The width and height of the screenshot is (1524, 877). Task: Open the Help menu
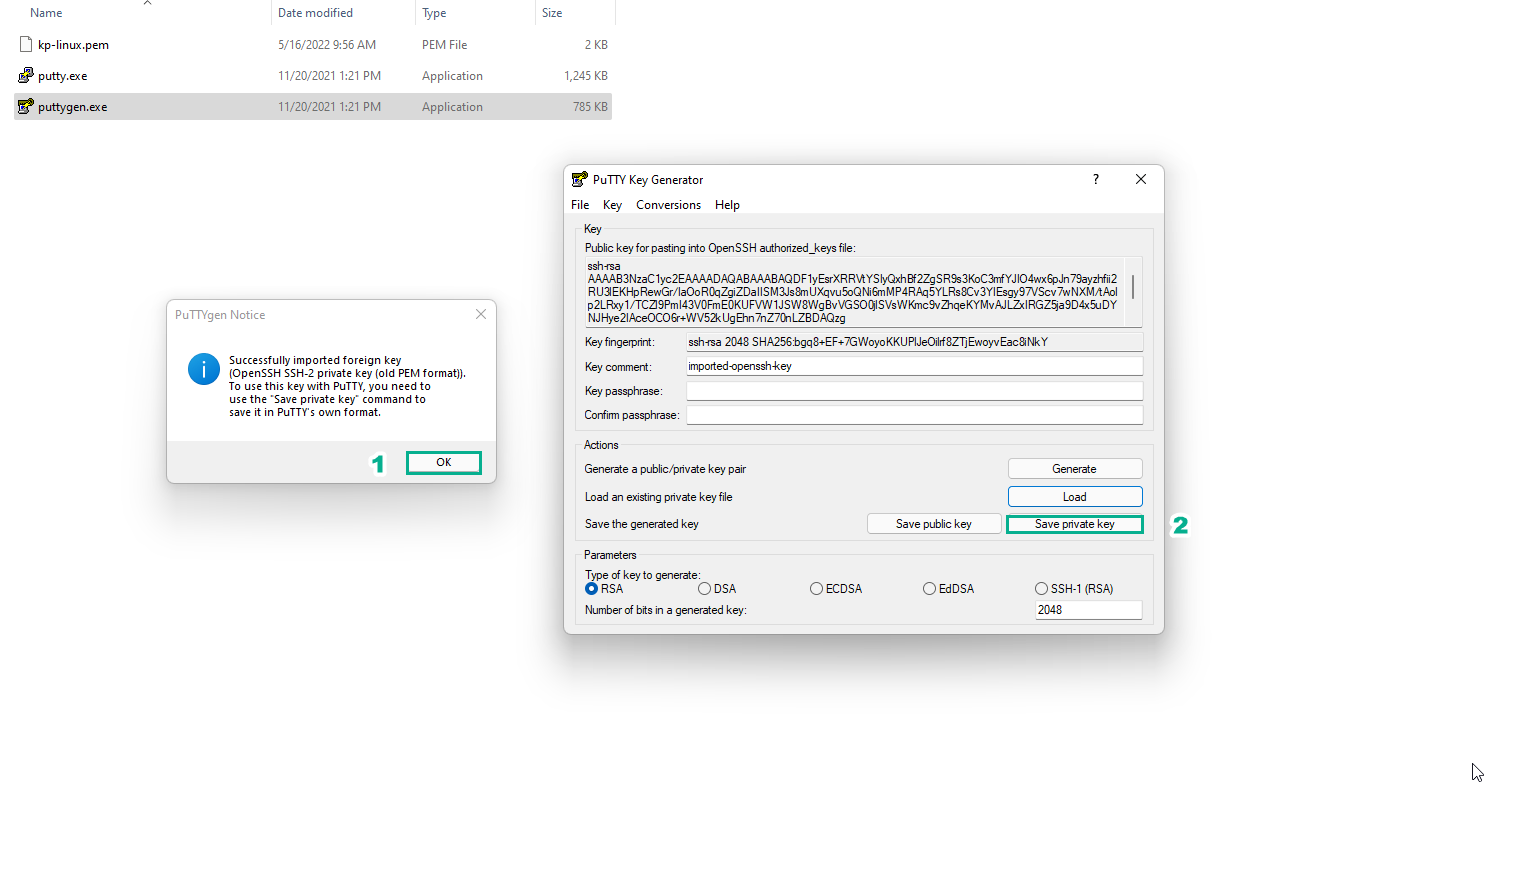(727, 205)
